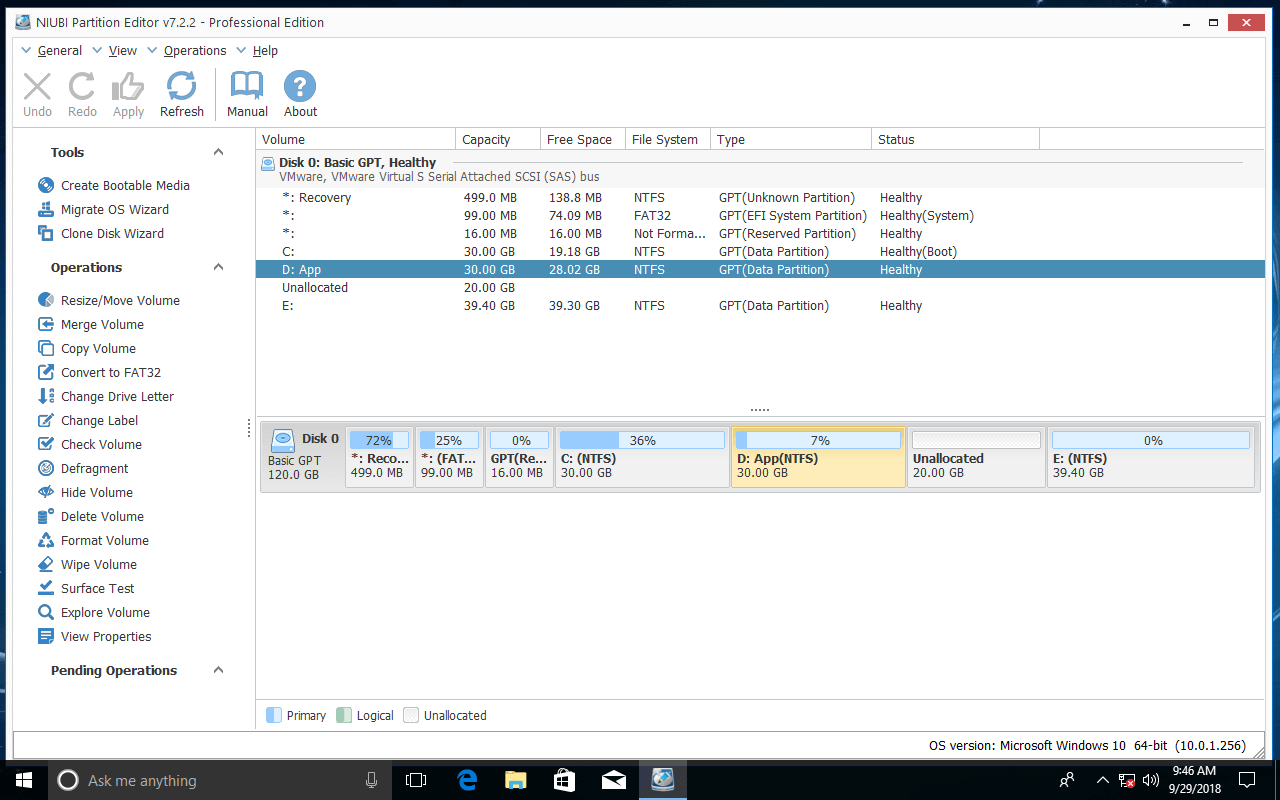Select the FAT32 EFI System partition row
The width and height of the screenshot is (1280, 800).
760,215
